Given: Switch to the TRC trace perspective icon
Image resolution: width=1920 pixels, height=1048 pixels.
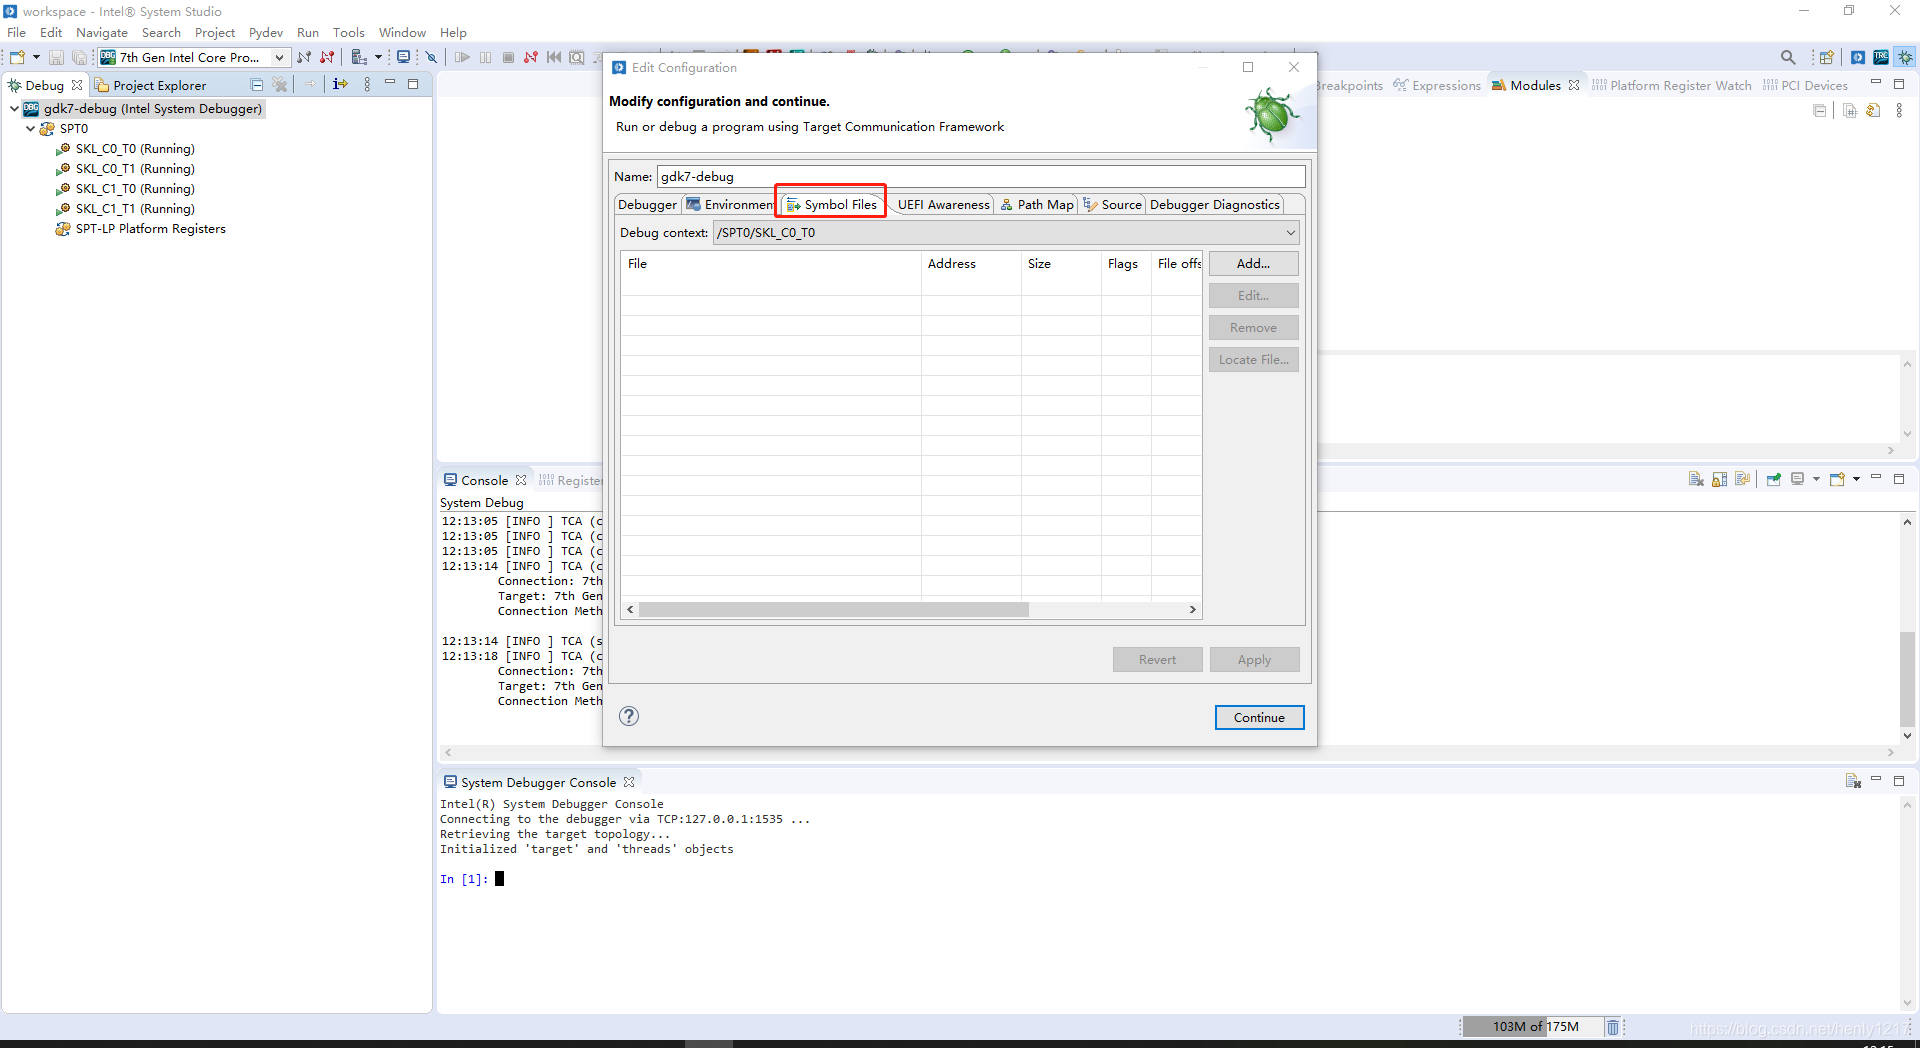Looking at the screenshot, I should 1881,57.
